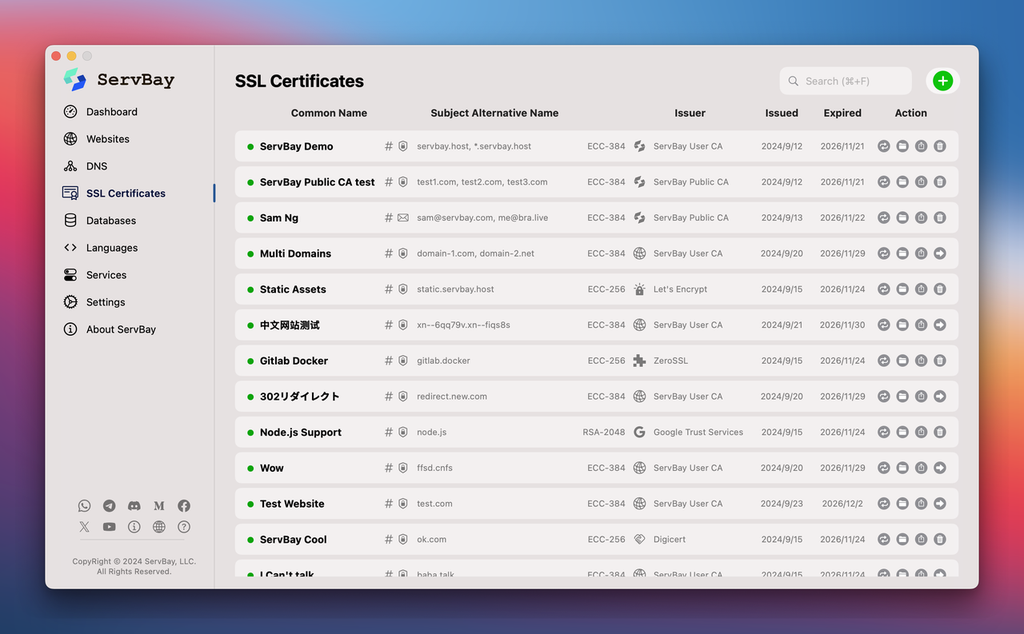Export the ServBay Cool certificate
Viewport: 1024px width, 634px height.
click(921, 539)
